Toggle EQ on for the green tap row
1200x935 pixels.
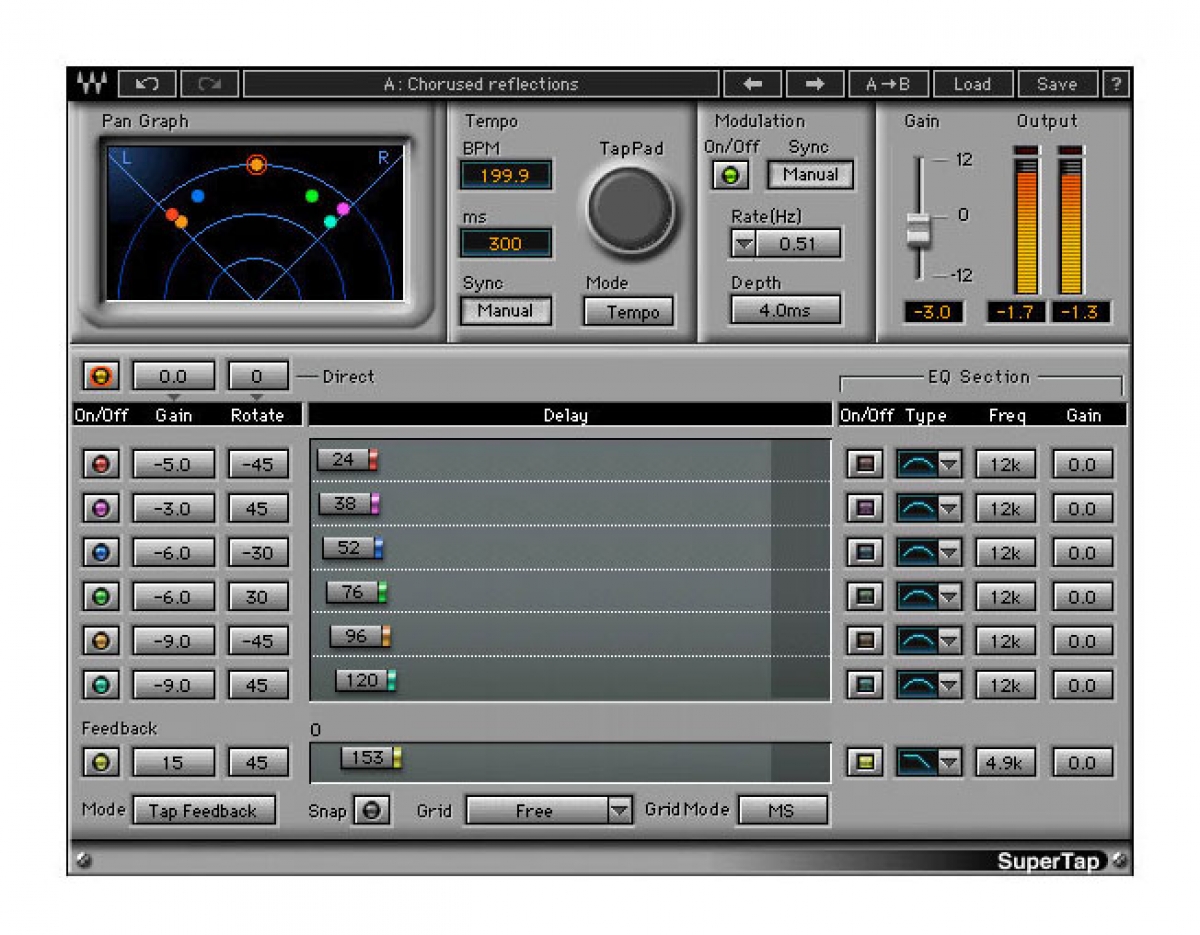(x=865, y=597)
